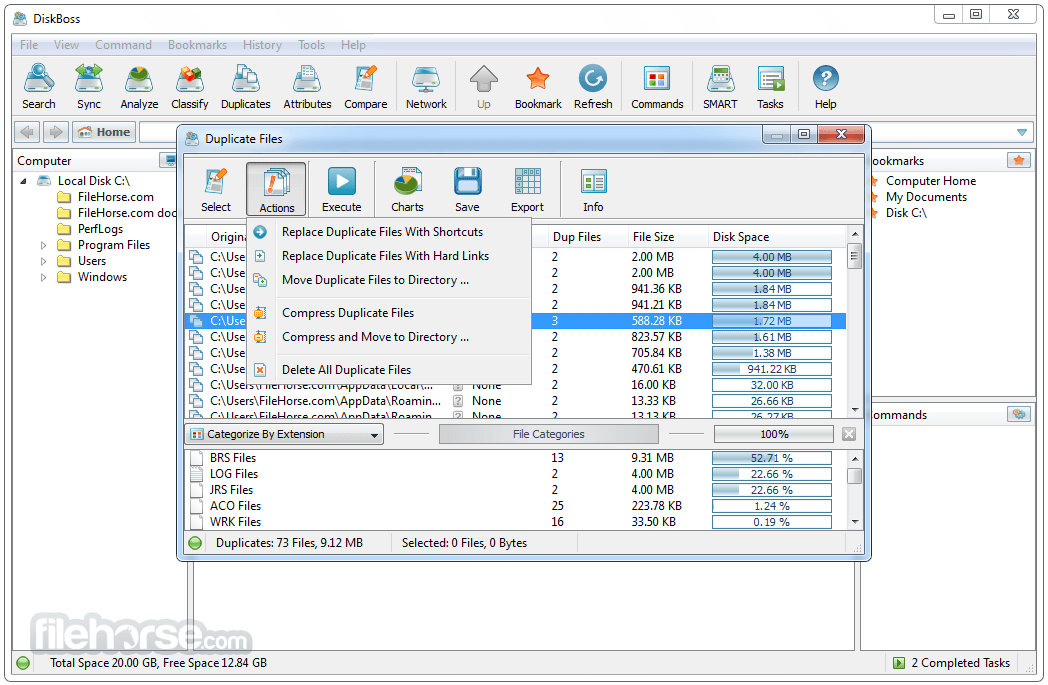Select the FileHorse.com folder in tree
This screenshot has width=1048, height=685.
coord(116,197)
